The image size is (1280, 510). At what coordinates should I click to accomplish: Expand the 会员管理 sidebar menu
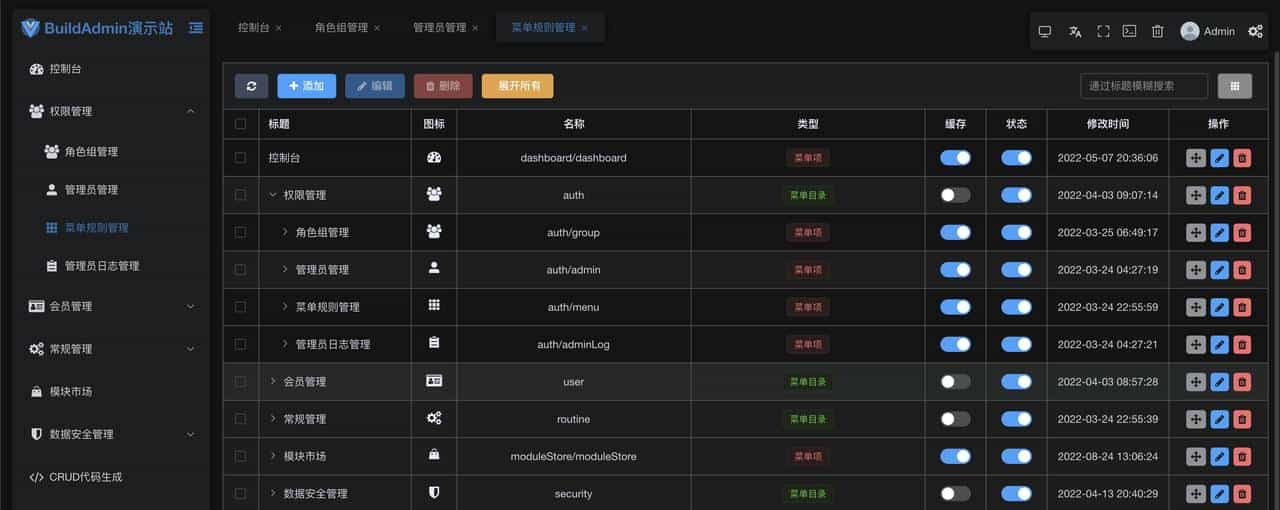pos(190,307)
